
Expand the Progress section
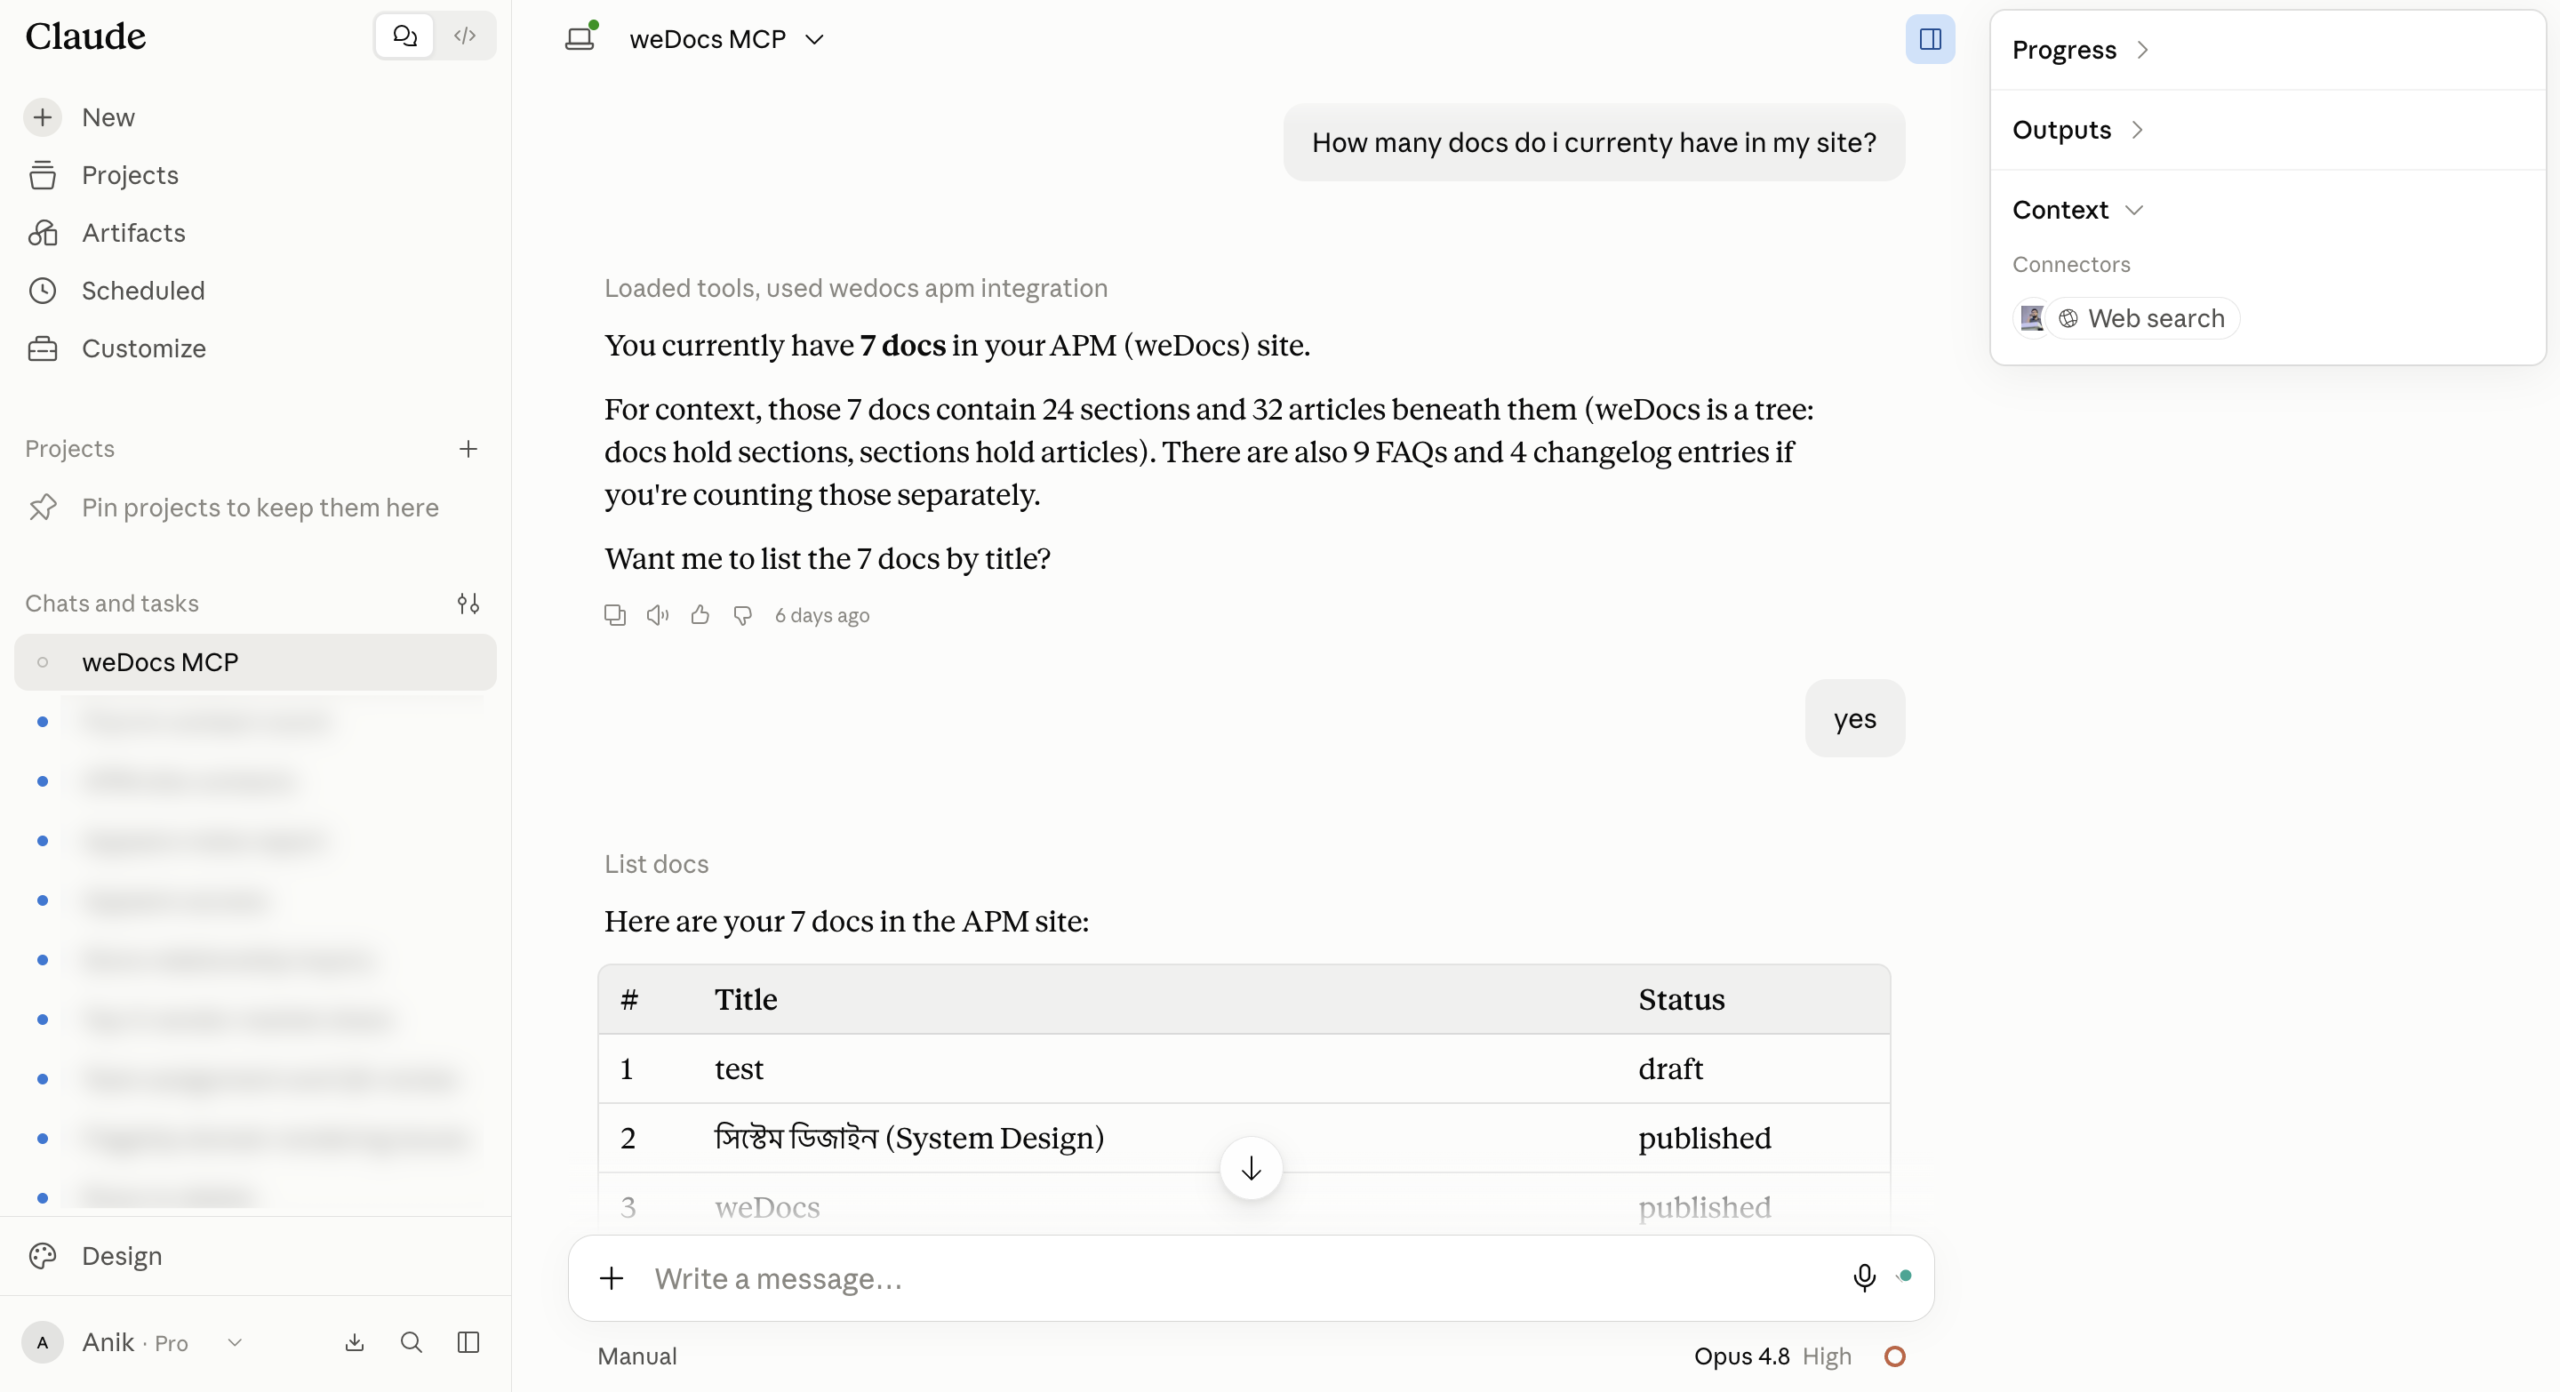click(2080, 50)
